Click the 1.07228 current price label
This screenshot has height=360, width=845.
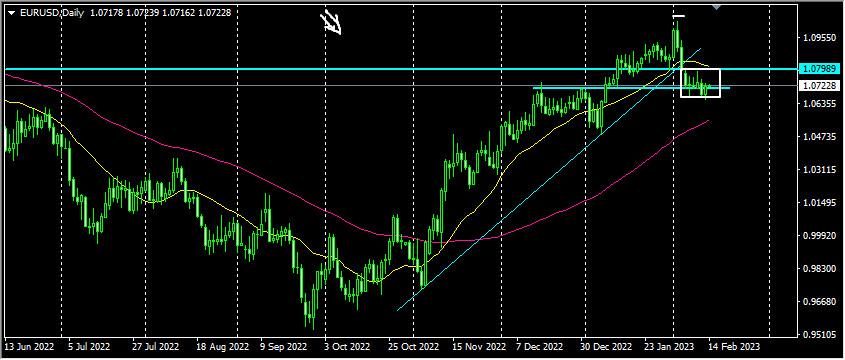pos(819,86)
